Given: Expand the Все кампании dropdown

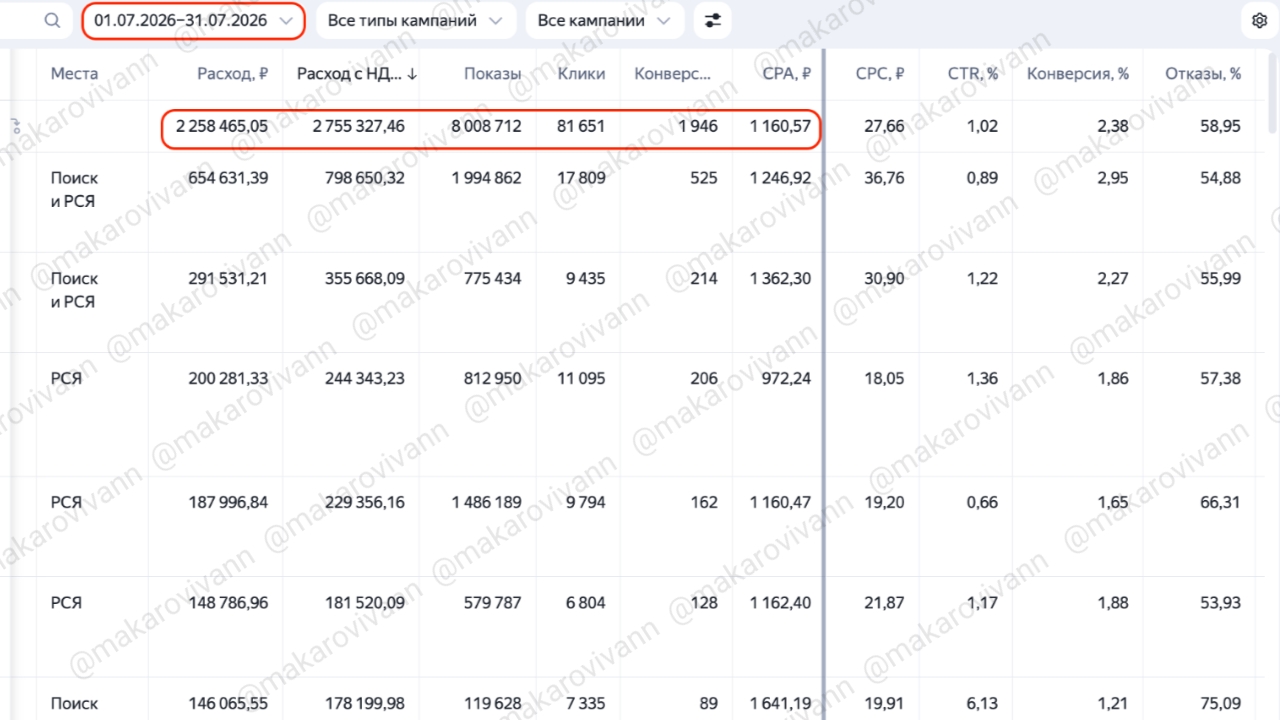Looking at the screenshot, I should (604, 20).
